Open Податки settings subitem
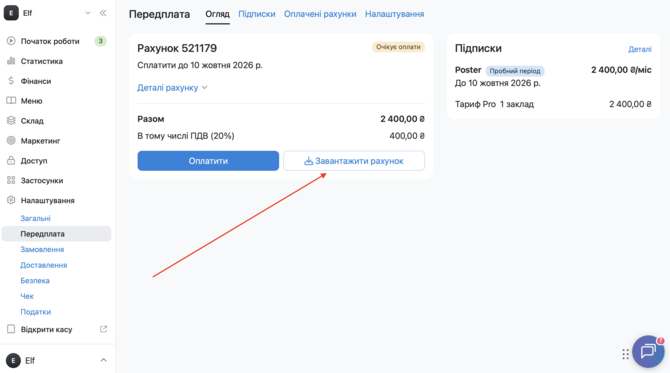This screenshot has width=670, height=373. point(35,312)
